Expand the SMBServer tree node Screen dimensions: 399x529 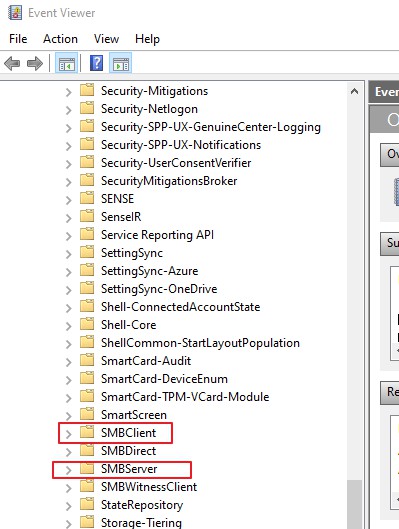point(68,470)
